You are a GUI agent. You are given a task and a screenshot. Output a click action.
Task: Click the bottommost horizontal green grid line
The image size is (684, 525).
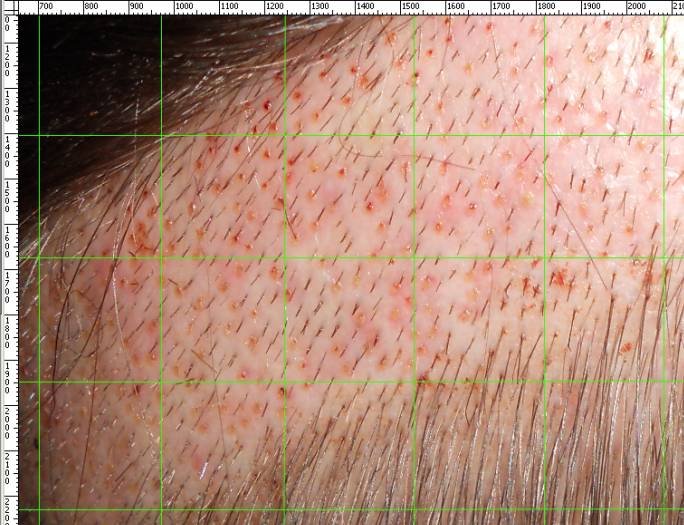click(350, 509)
